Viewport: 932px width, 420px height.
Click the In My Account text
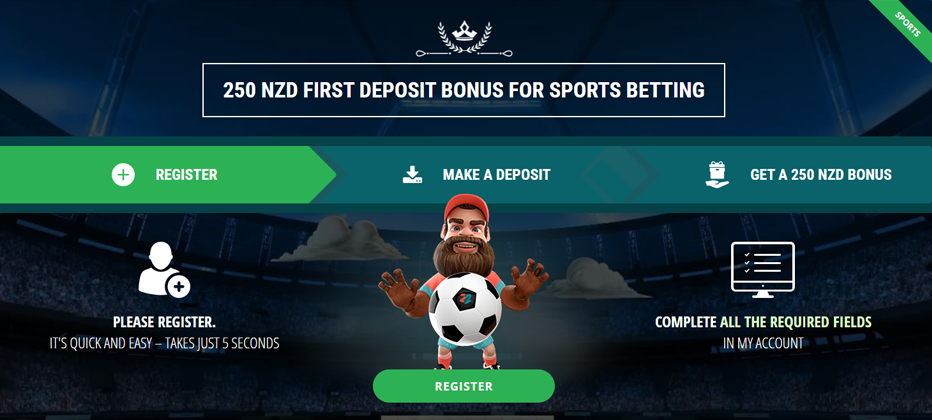click(x=763, y=343)
